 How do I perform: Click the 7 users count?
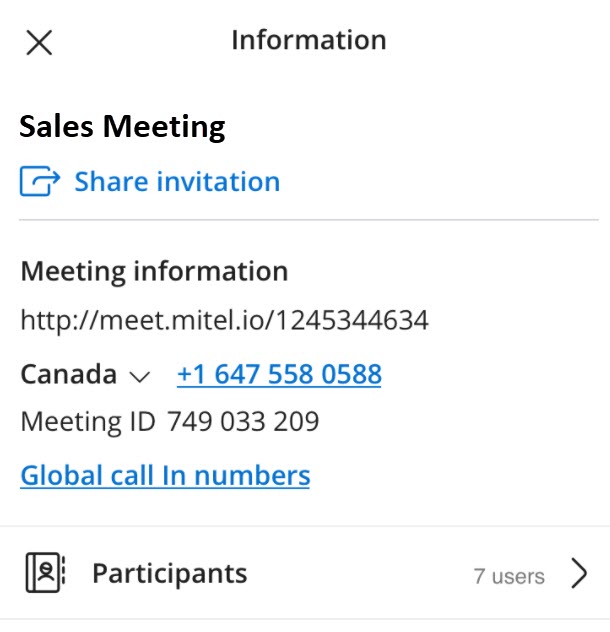click(509, 576)
